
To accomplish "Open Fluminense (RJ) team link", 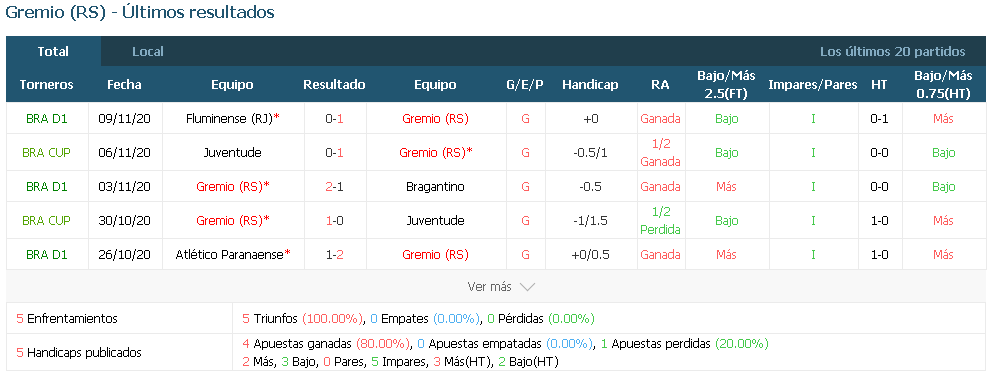I will 229,118.
